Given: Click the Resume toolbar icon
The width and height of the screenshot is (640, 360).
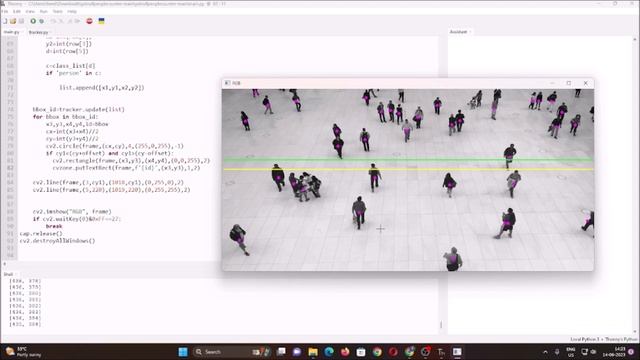Looking at the screenshot, I should click(x=78, y=21).
